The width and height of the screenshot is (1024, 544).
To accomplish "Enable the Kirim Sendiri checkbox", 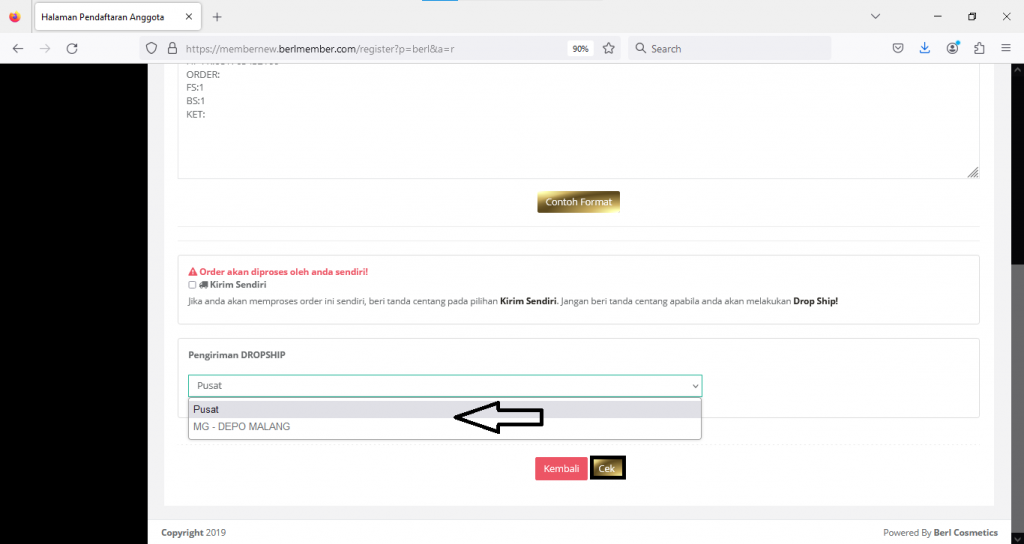I will (192, 285).
